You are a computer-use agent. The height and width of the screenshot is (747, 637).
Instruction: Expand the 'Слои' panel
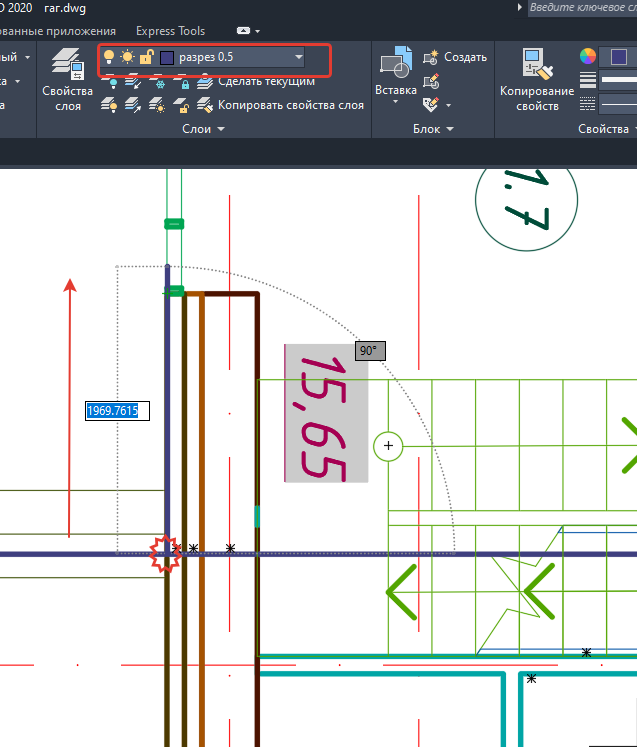pyautogui.click(x=203, y=129)
